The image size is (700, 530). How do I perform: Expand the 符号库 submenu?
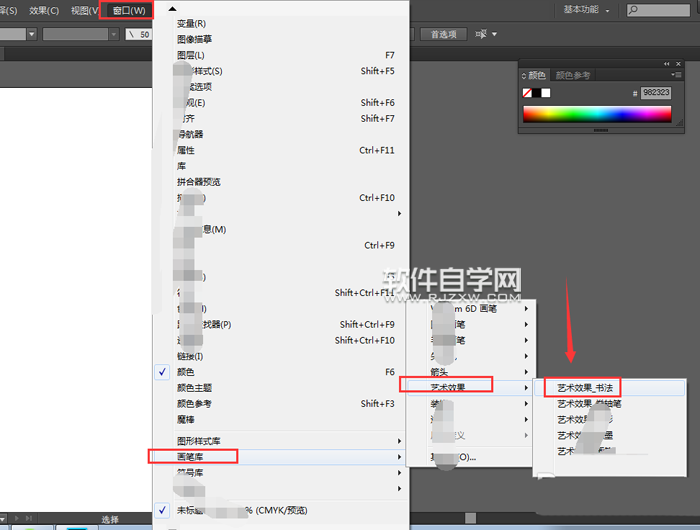pyautogui.click(x=280, y=472)
